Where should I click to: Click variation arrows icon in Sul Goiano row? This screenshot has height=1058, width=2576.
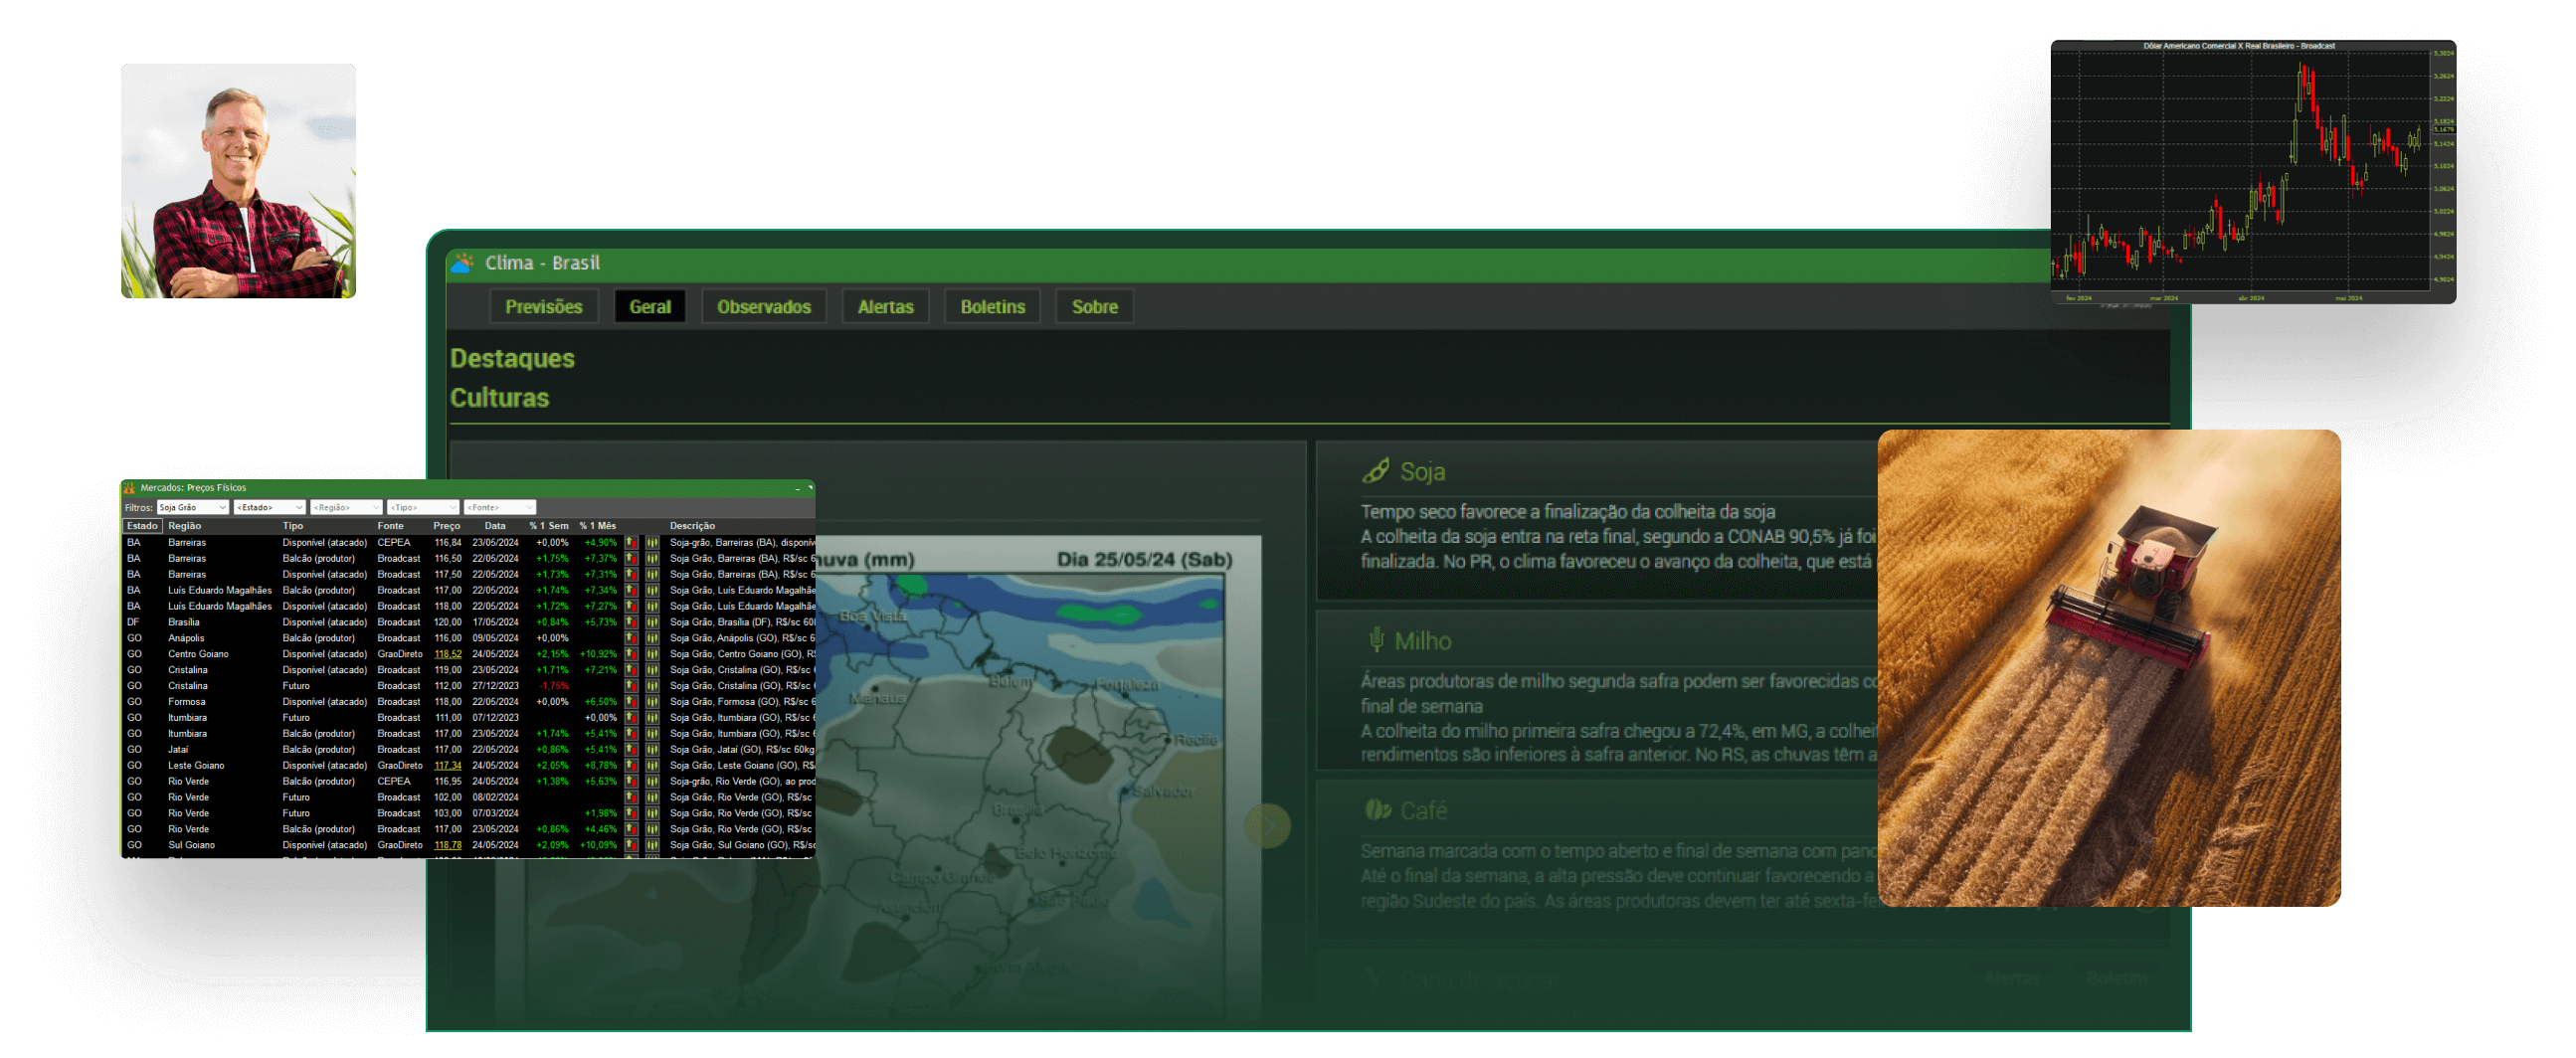point(631,845)
